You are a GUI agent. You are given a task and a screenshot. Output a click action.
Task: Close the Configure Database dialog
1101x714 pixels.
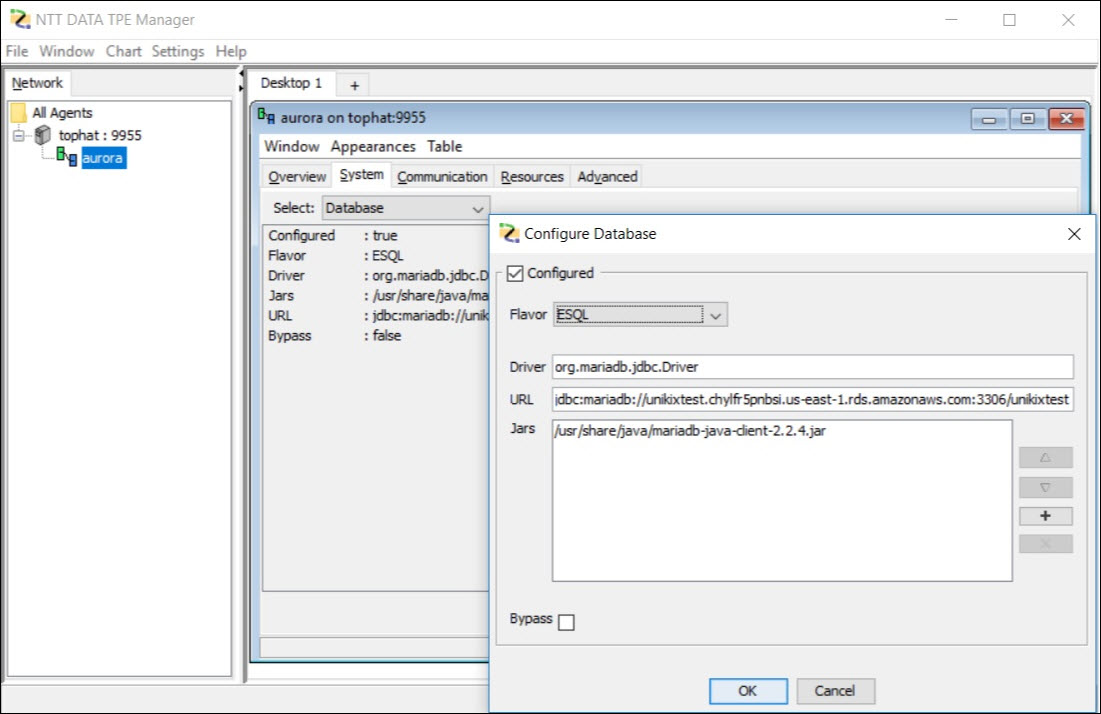[1074, 234]
